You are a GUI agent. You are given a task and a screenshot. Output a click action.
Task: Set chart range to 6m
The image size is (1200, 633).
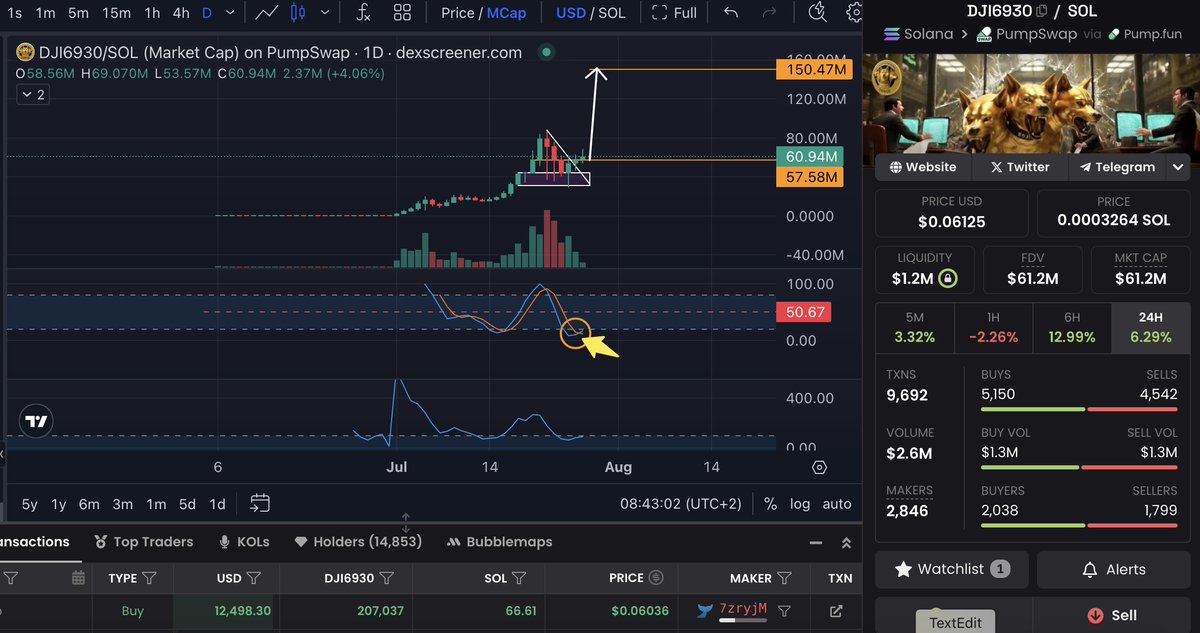[89, 504]
